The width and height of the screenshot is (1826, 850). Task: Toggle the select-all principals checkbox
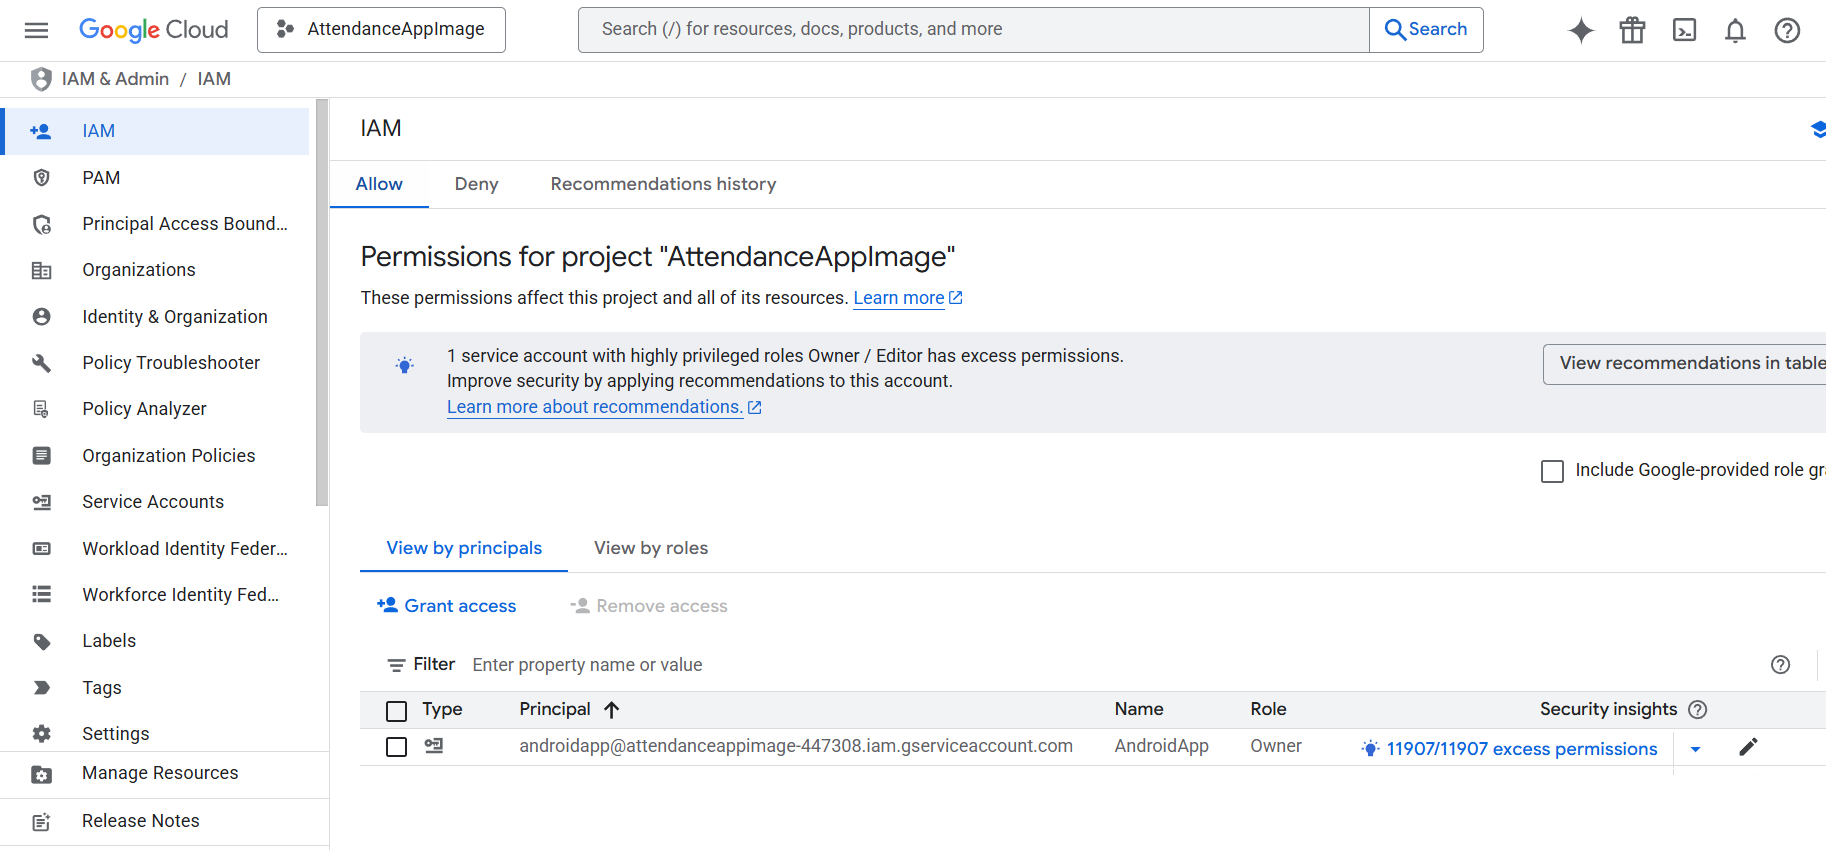point(397,711)
